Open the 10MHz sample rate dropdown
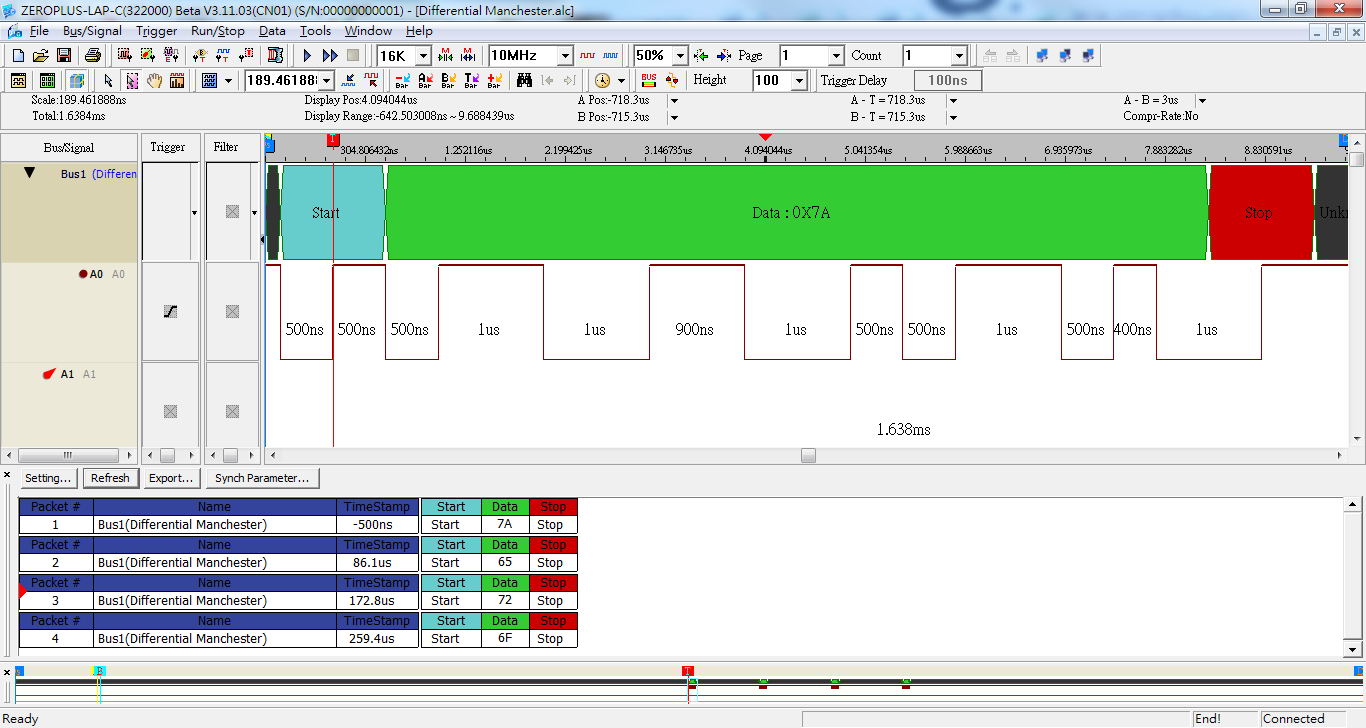 click(x=565, y=56)
